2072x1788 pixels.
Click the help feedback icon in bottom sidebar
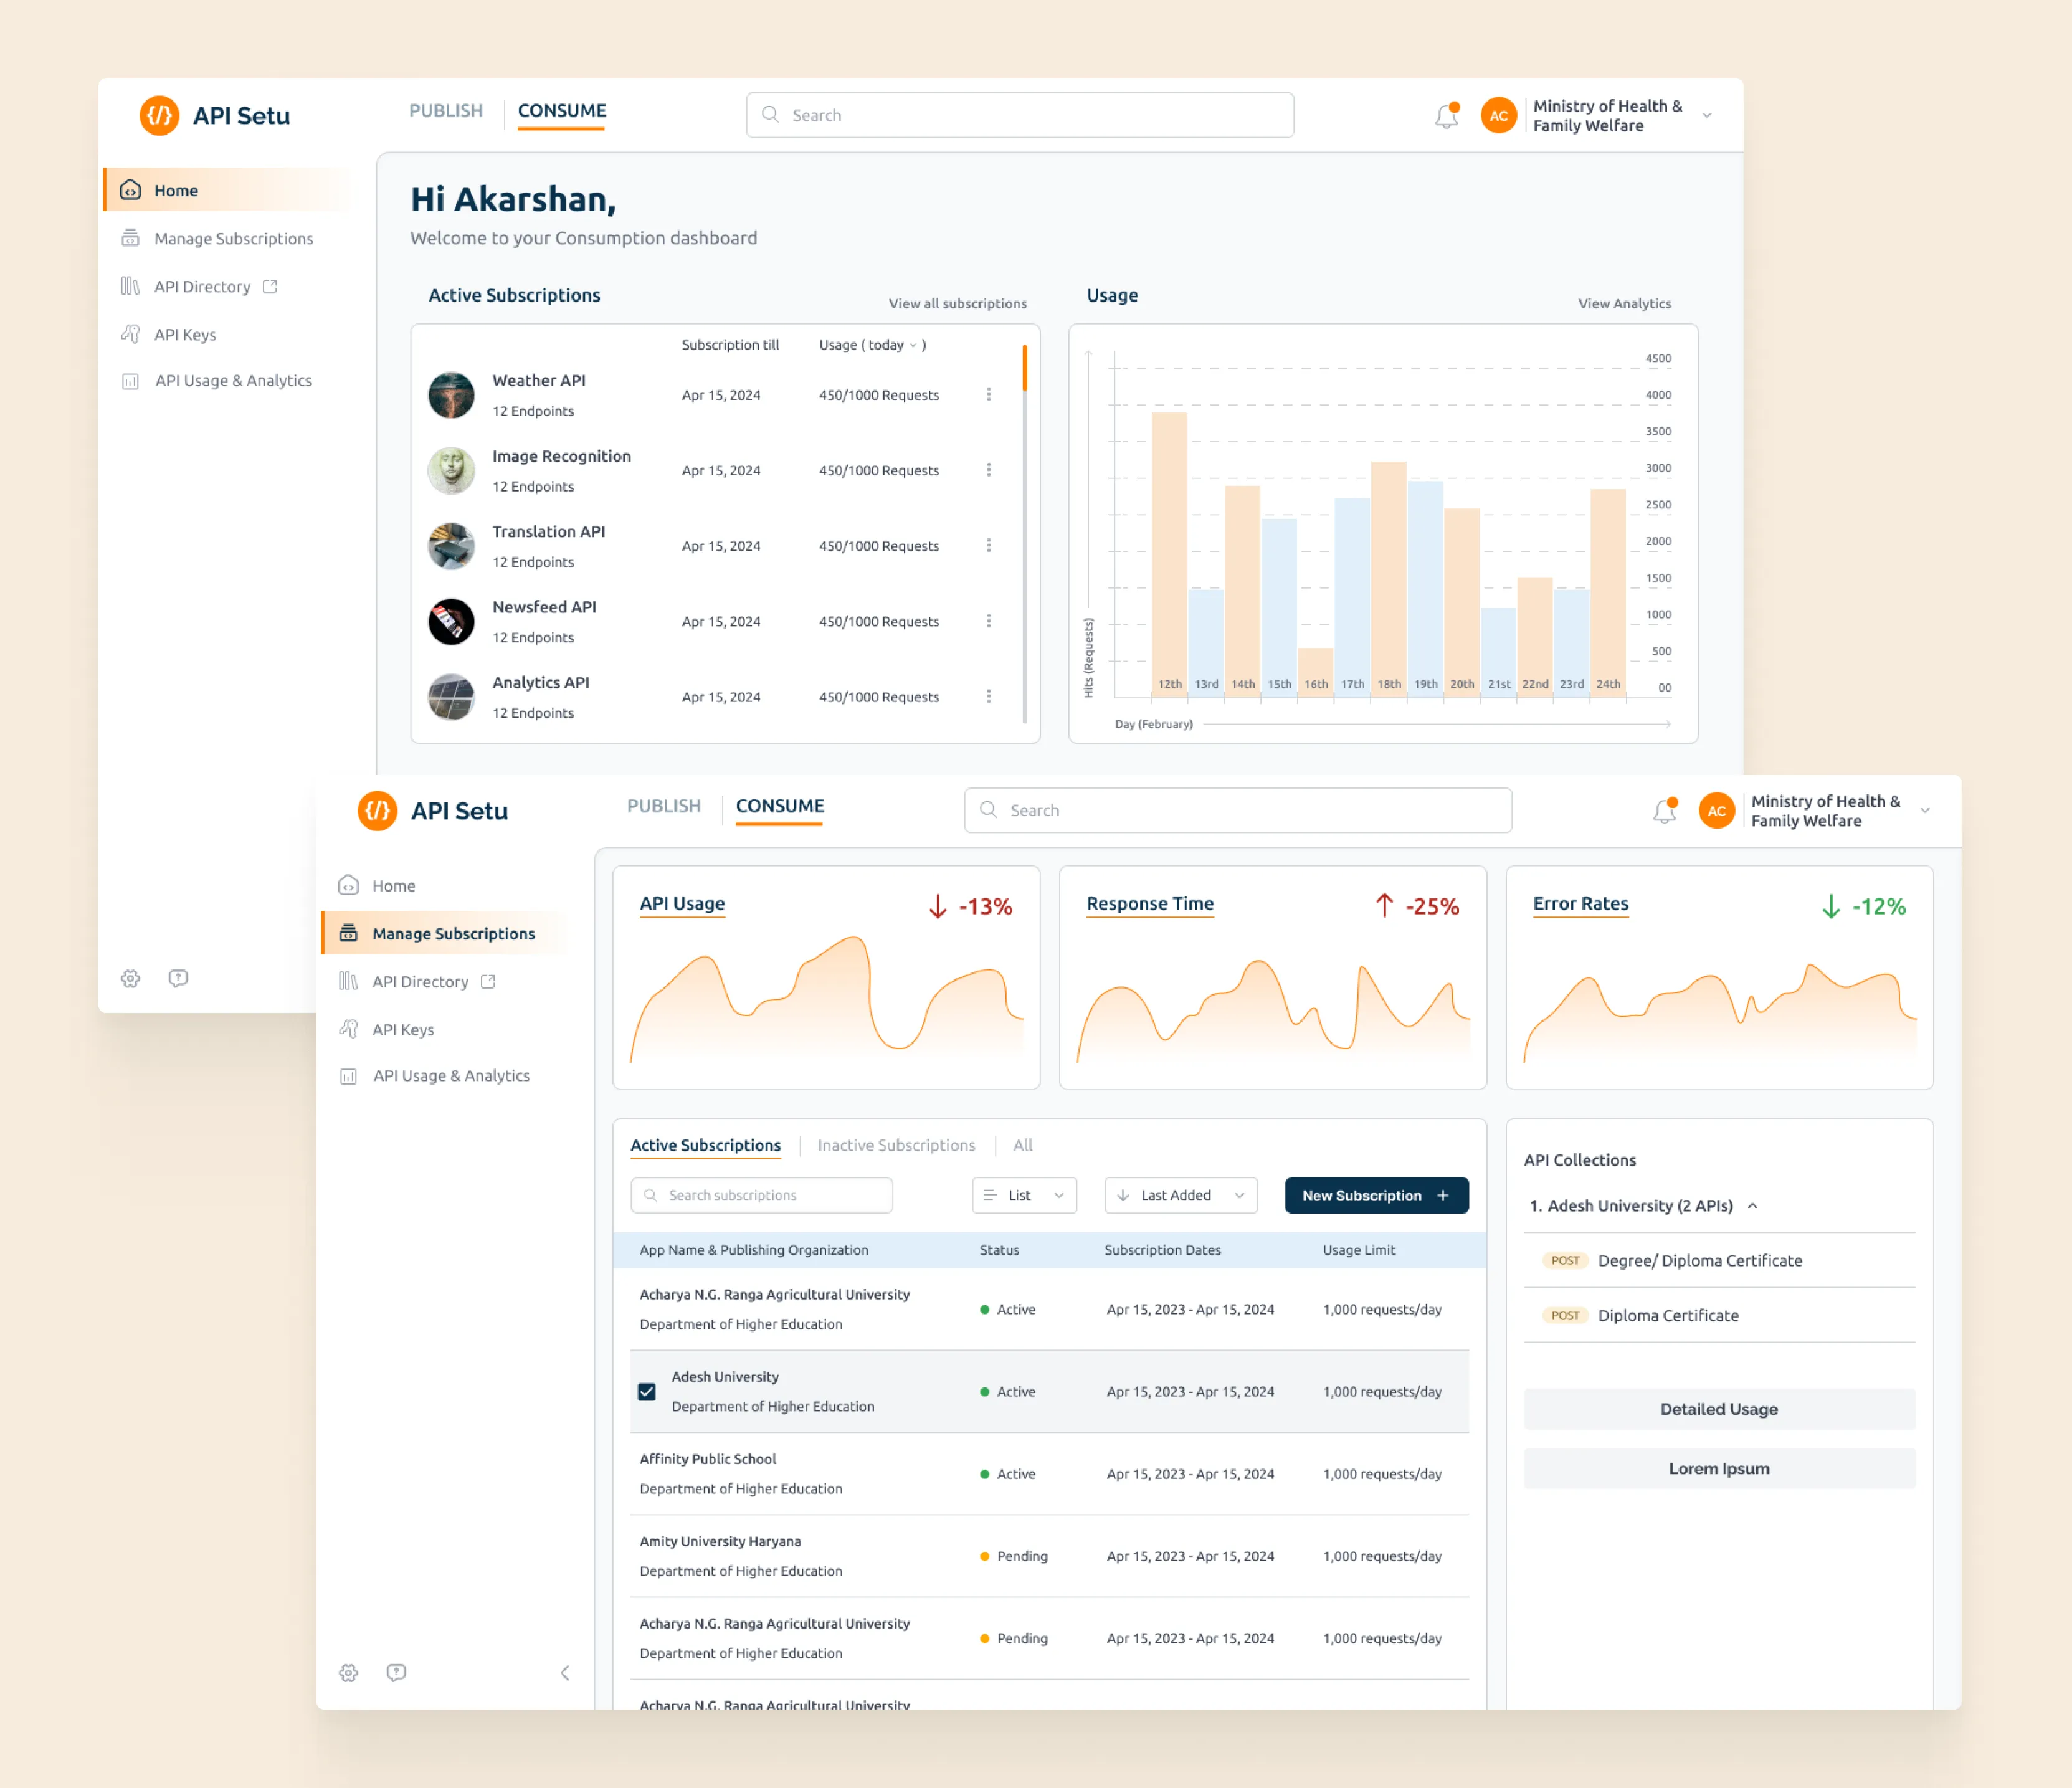[x=396, y=1673]
